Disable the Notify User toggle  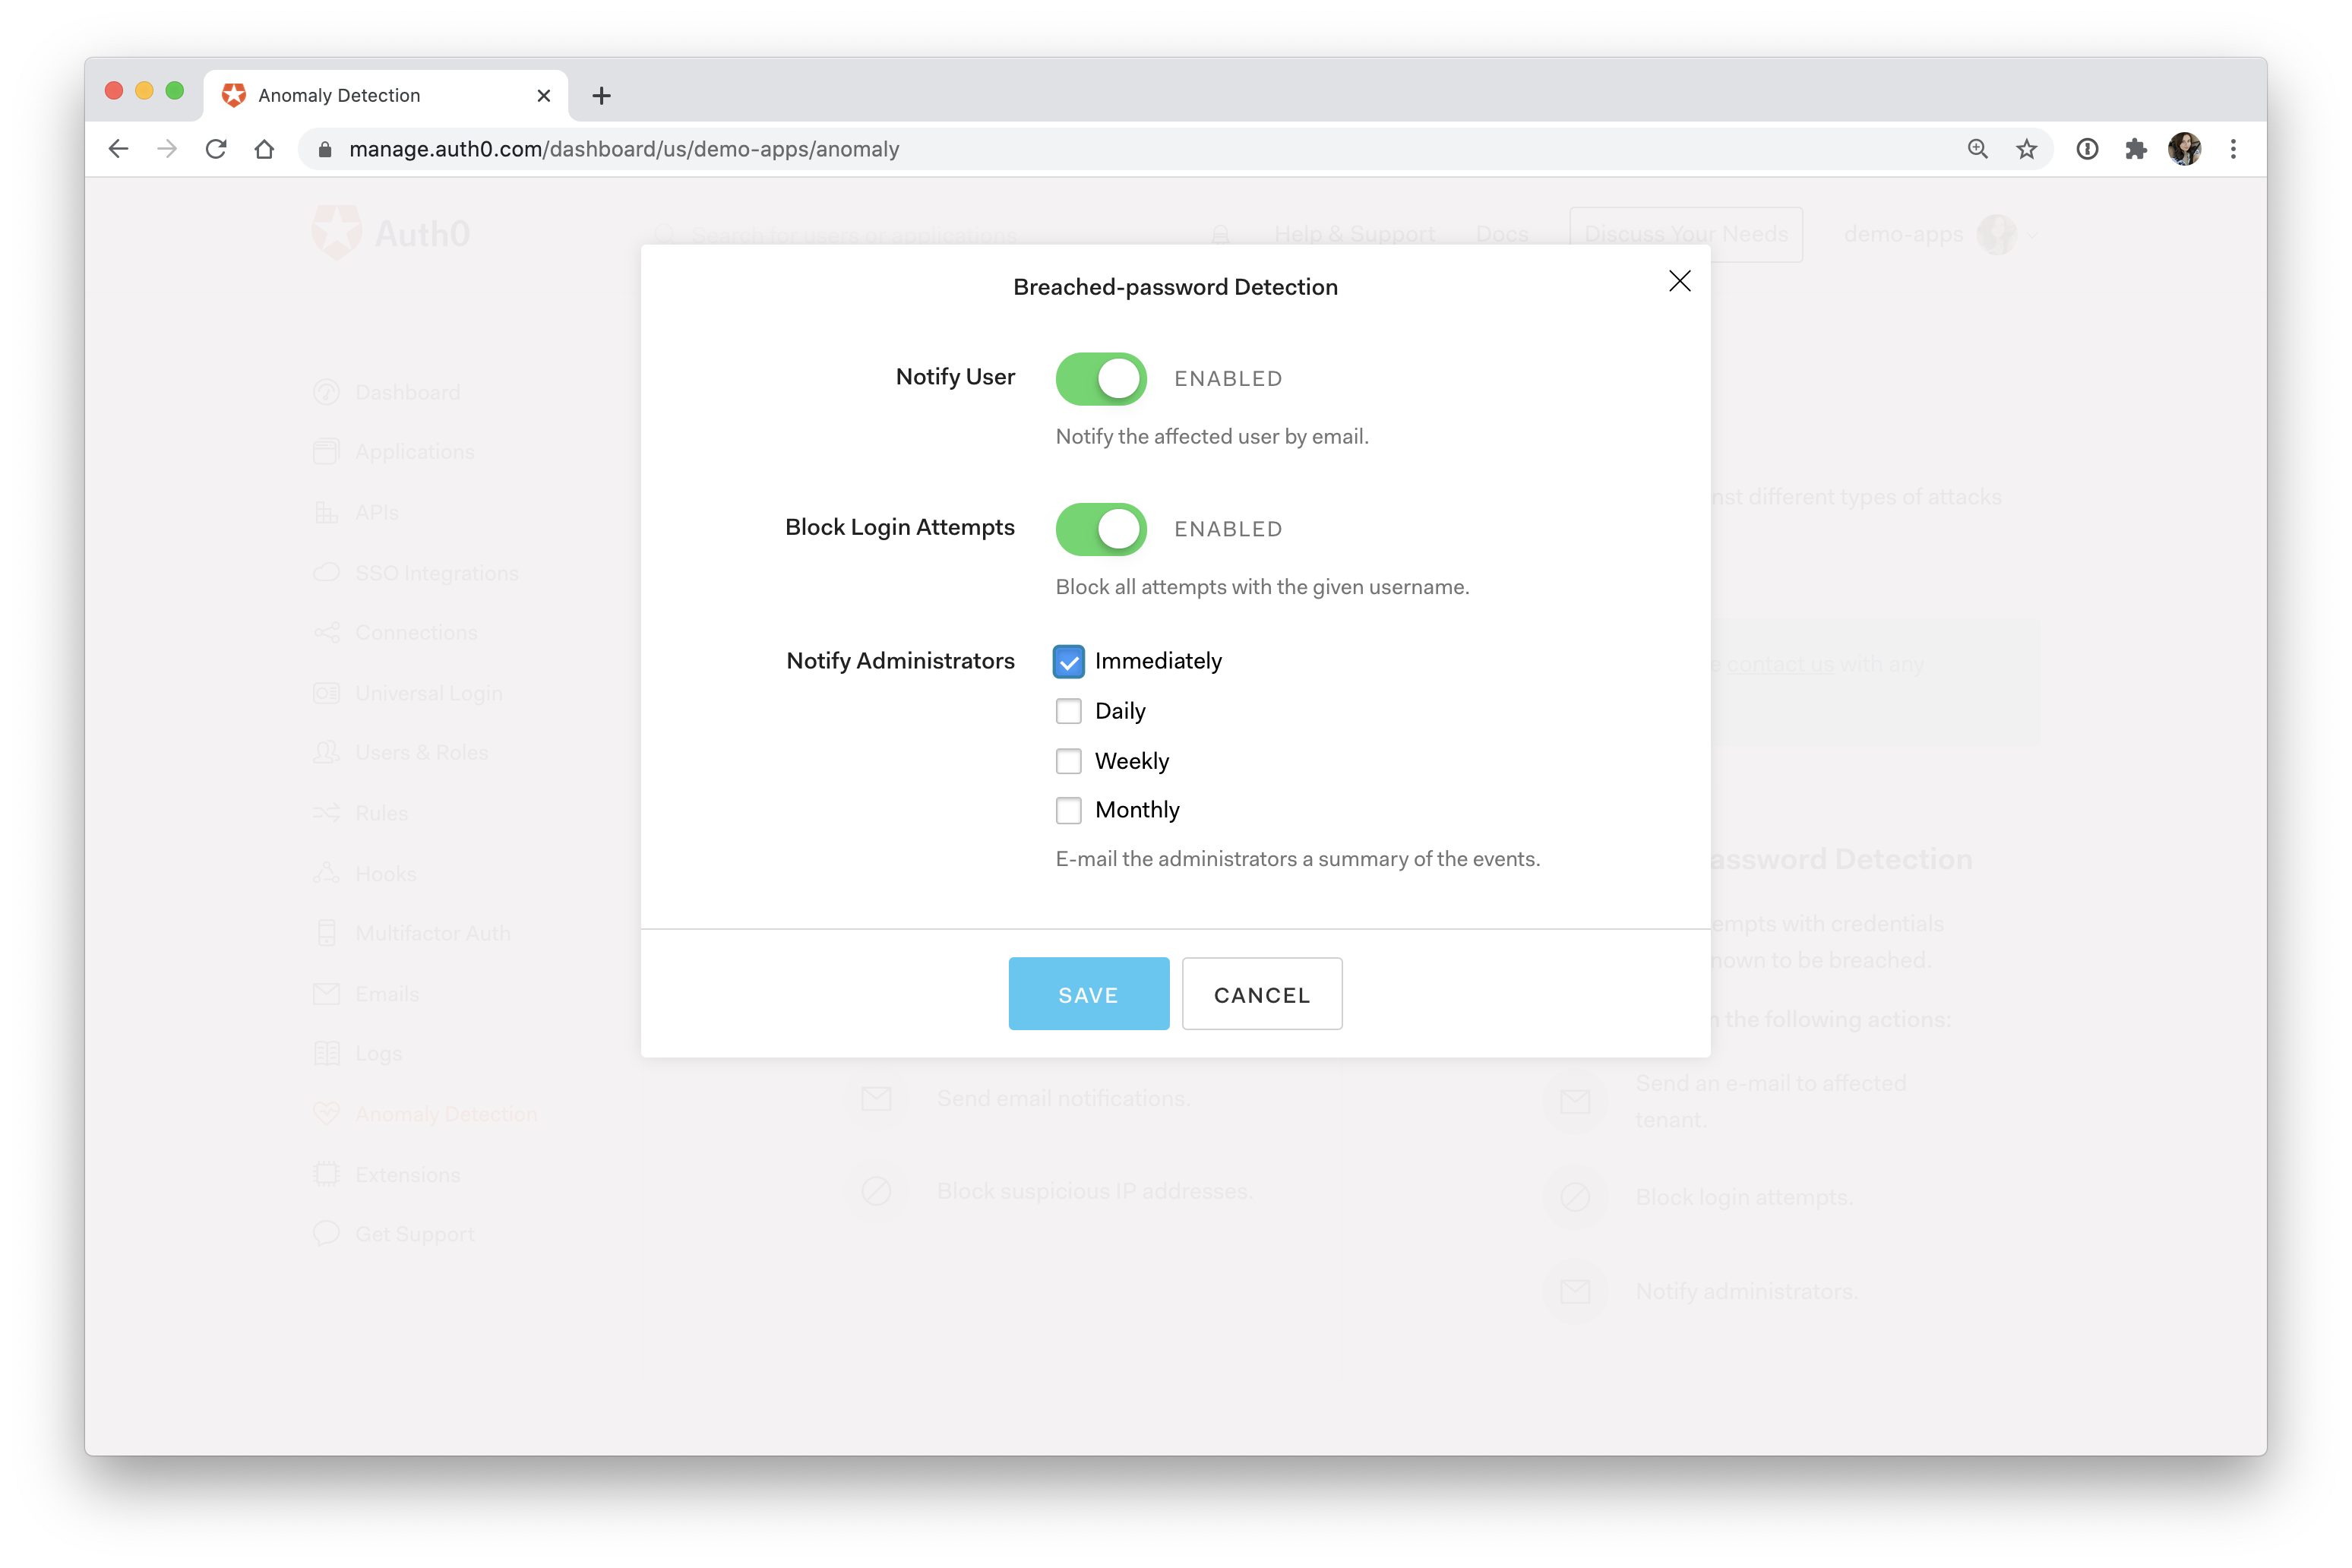click(1100, 379)
